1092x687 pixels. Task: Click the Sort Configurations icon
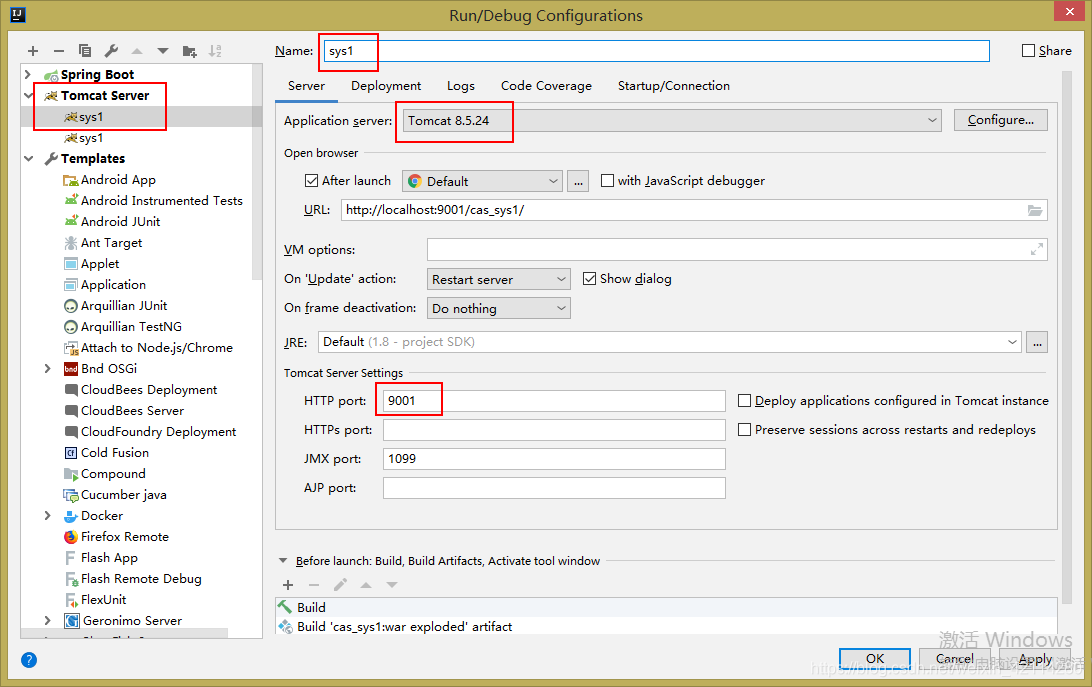215,51
